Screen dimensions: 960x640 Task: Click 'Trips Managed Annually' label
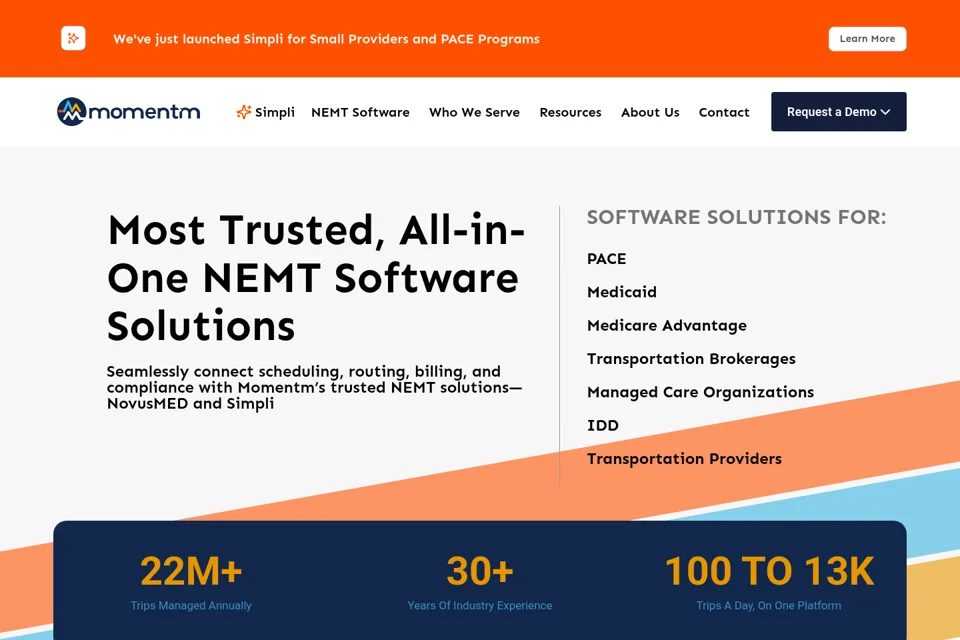click(x=191, y=605)
